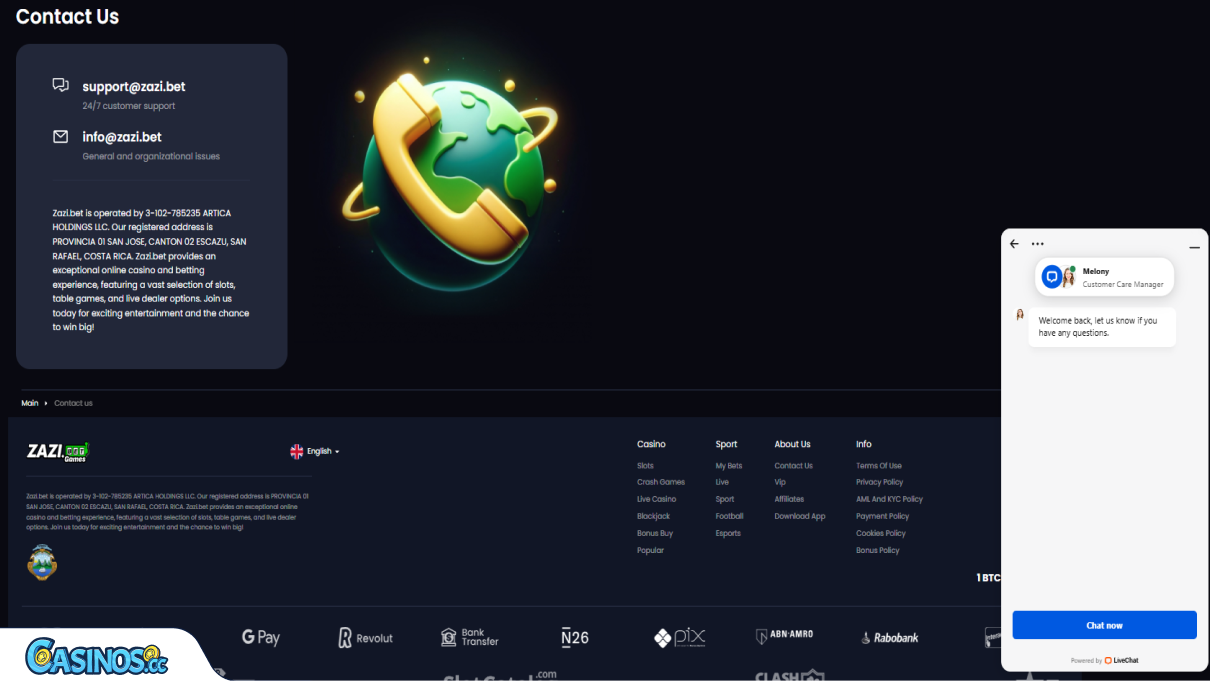Open Download App footer link
The height and width of the screenshot is (681, 1210).
click(800, 516)
